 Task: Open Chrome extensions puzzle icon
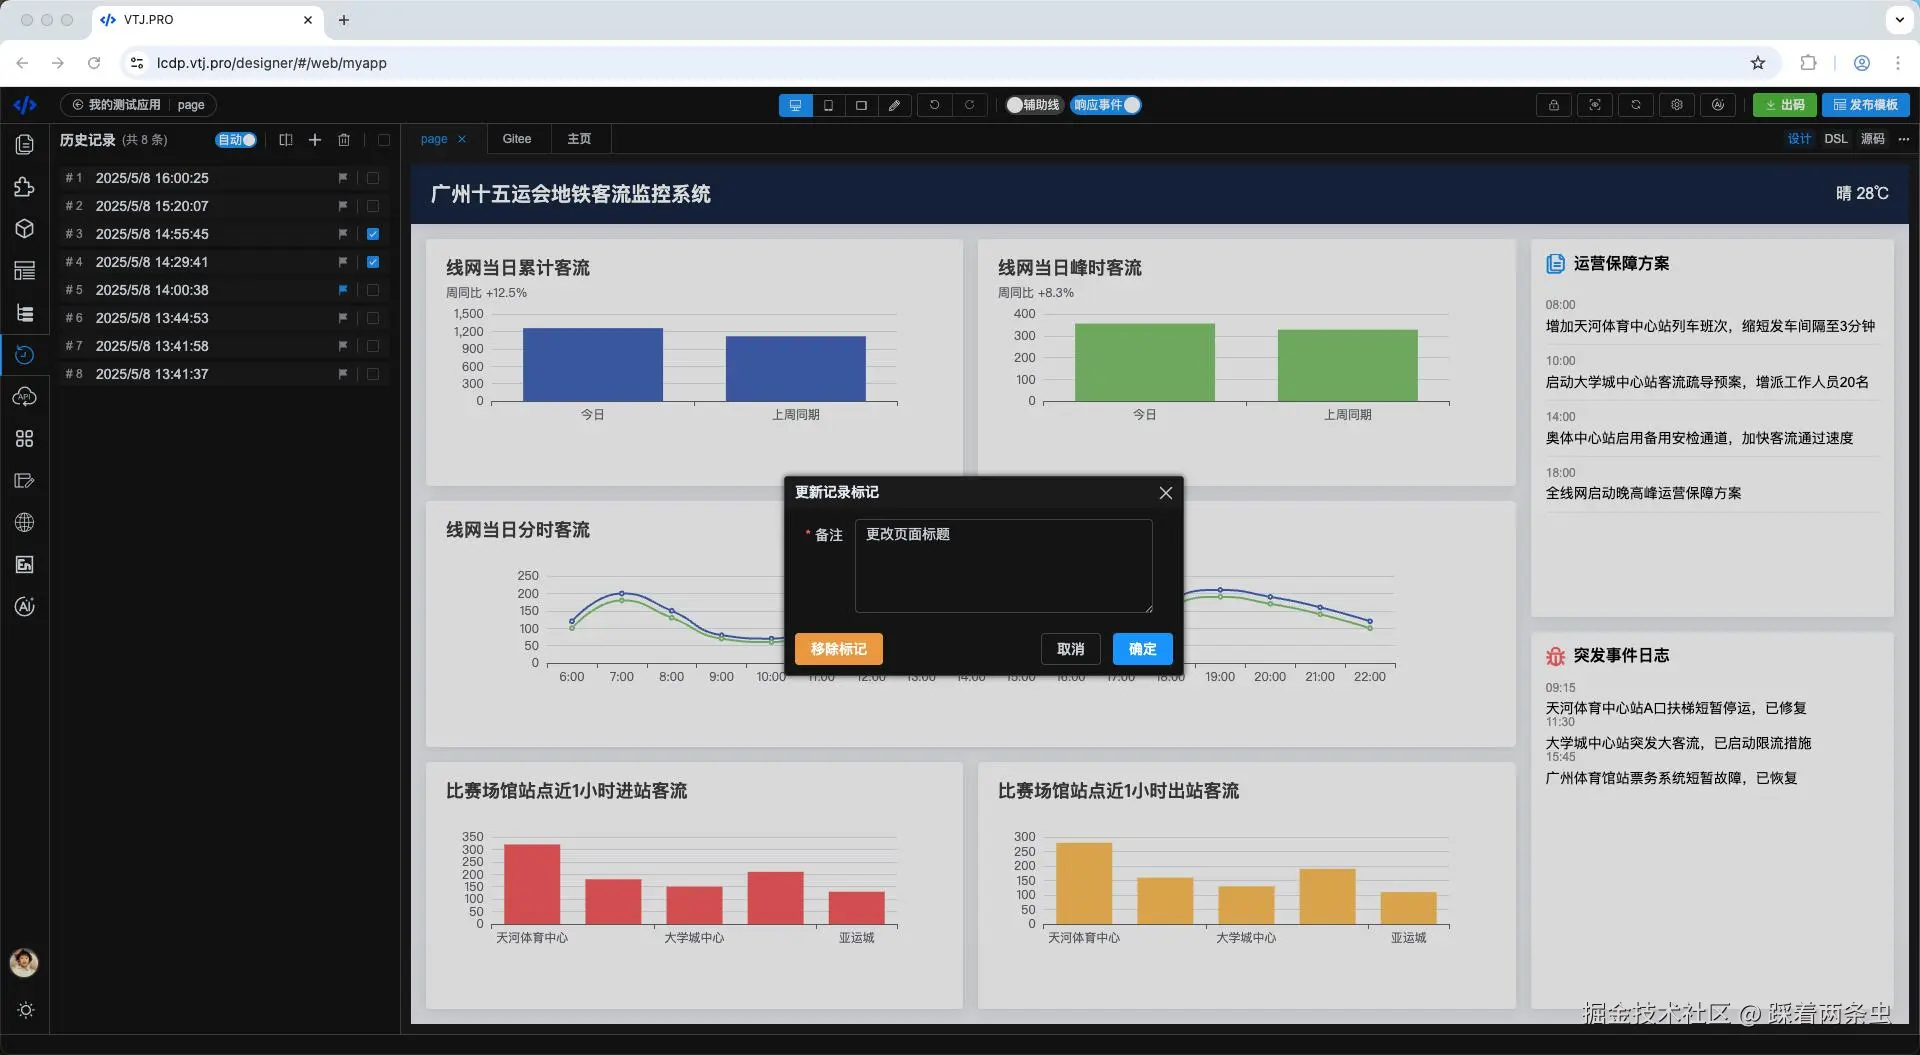click(x=1808, y=63)
